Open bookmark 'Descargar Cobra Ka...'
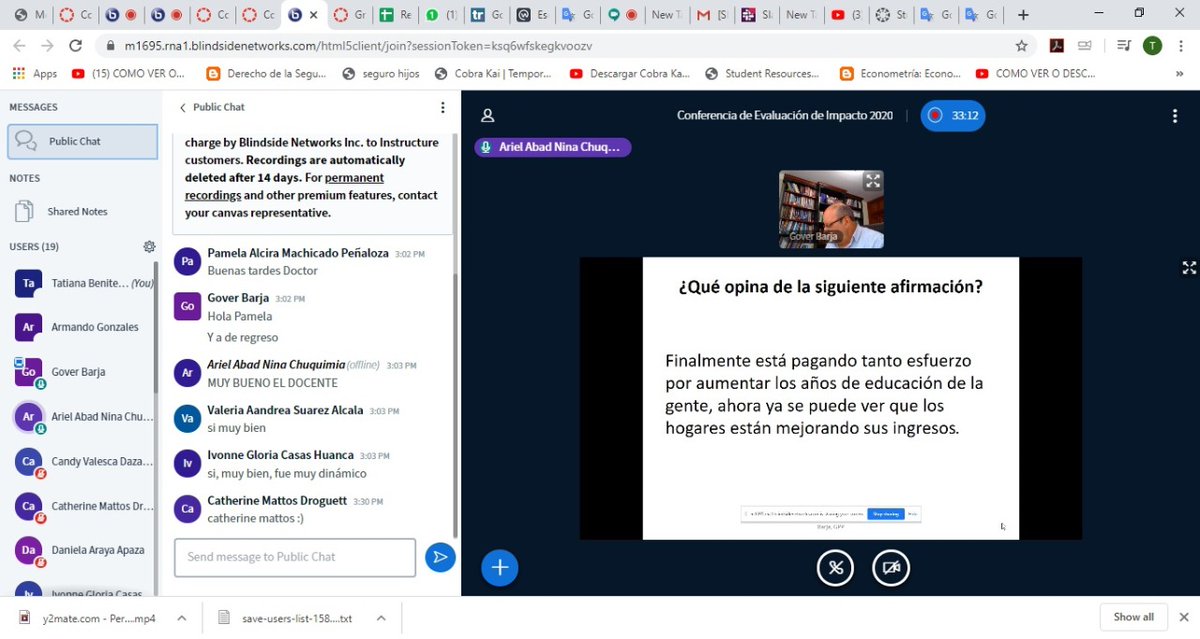This screenshot has height=639, width=1200. click(629, 74)
